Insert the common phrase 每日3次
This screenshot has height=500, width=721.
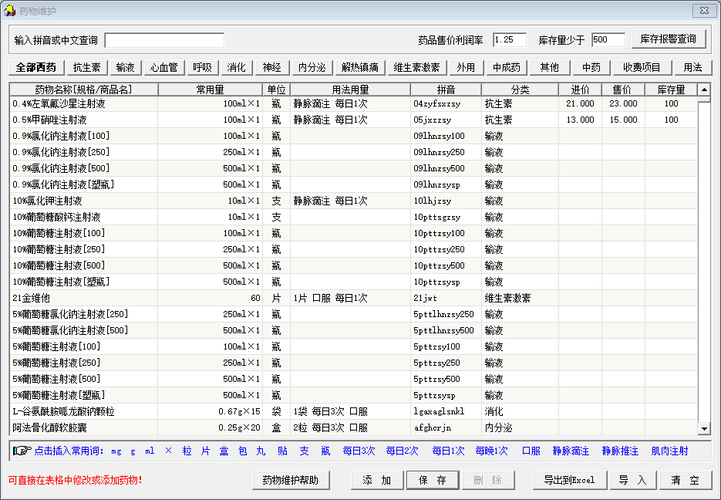point(359,451)
